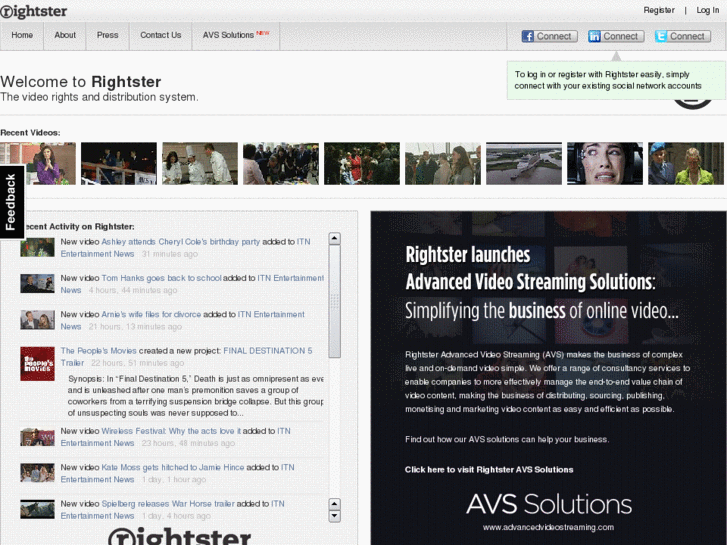The height and width of the screenshot is (545, 727).
Task: Click thumbnail beside Arnie's wife activity item
Action: [x=38, y=320]
